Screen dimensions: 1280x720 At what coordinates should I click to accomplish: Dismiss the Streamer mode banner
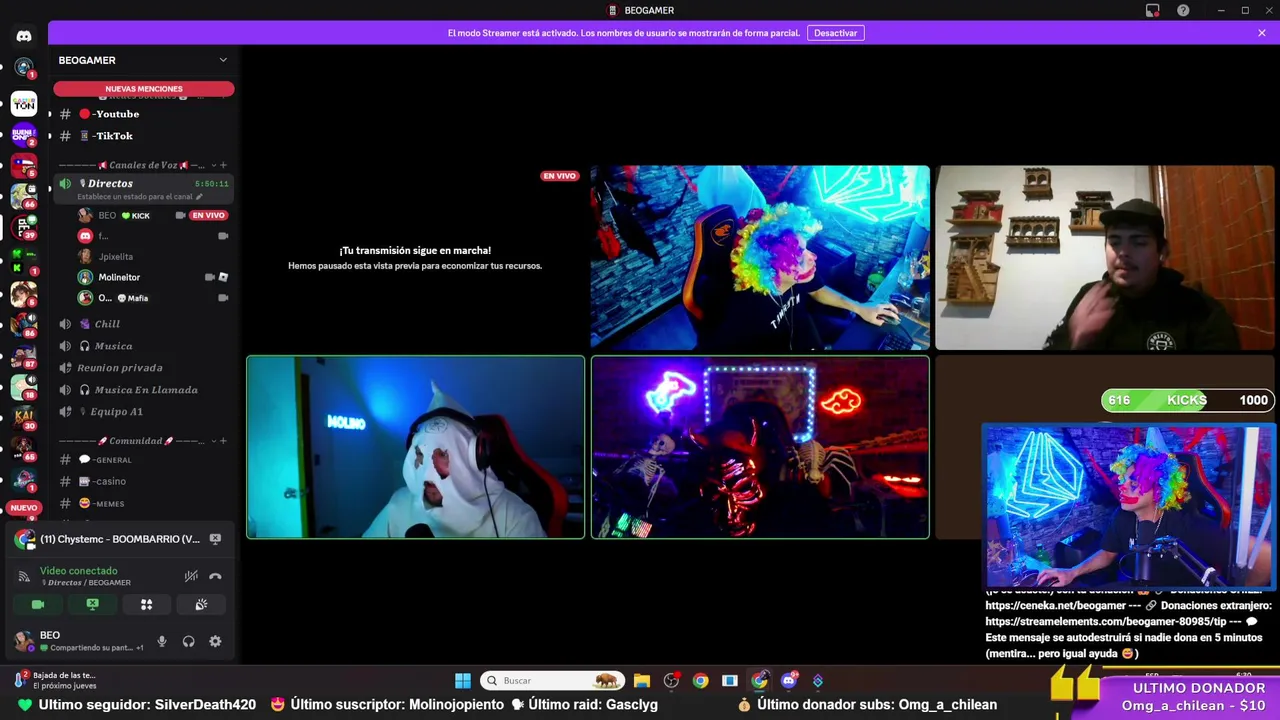point(1262,33)
